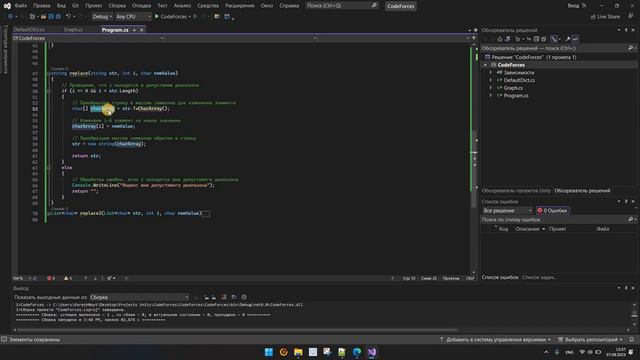Click the warning count indicator below editor

point(68,278)
